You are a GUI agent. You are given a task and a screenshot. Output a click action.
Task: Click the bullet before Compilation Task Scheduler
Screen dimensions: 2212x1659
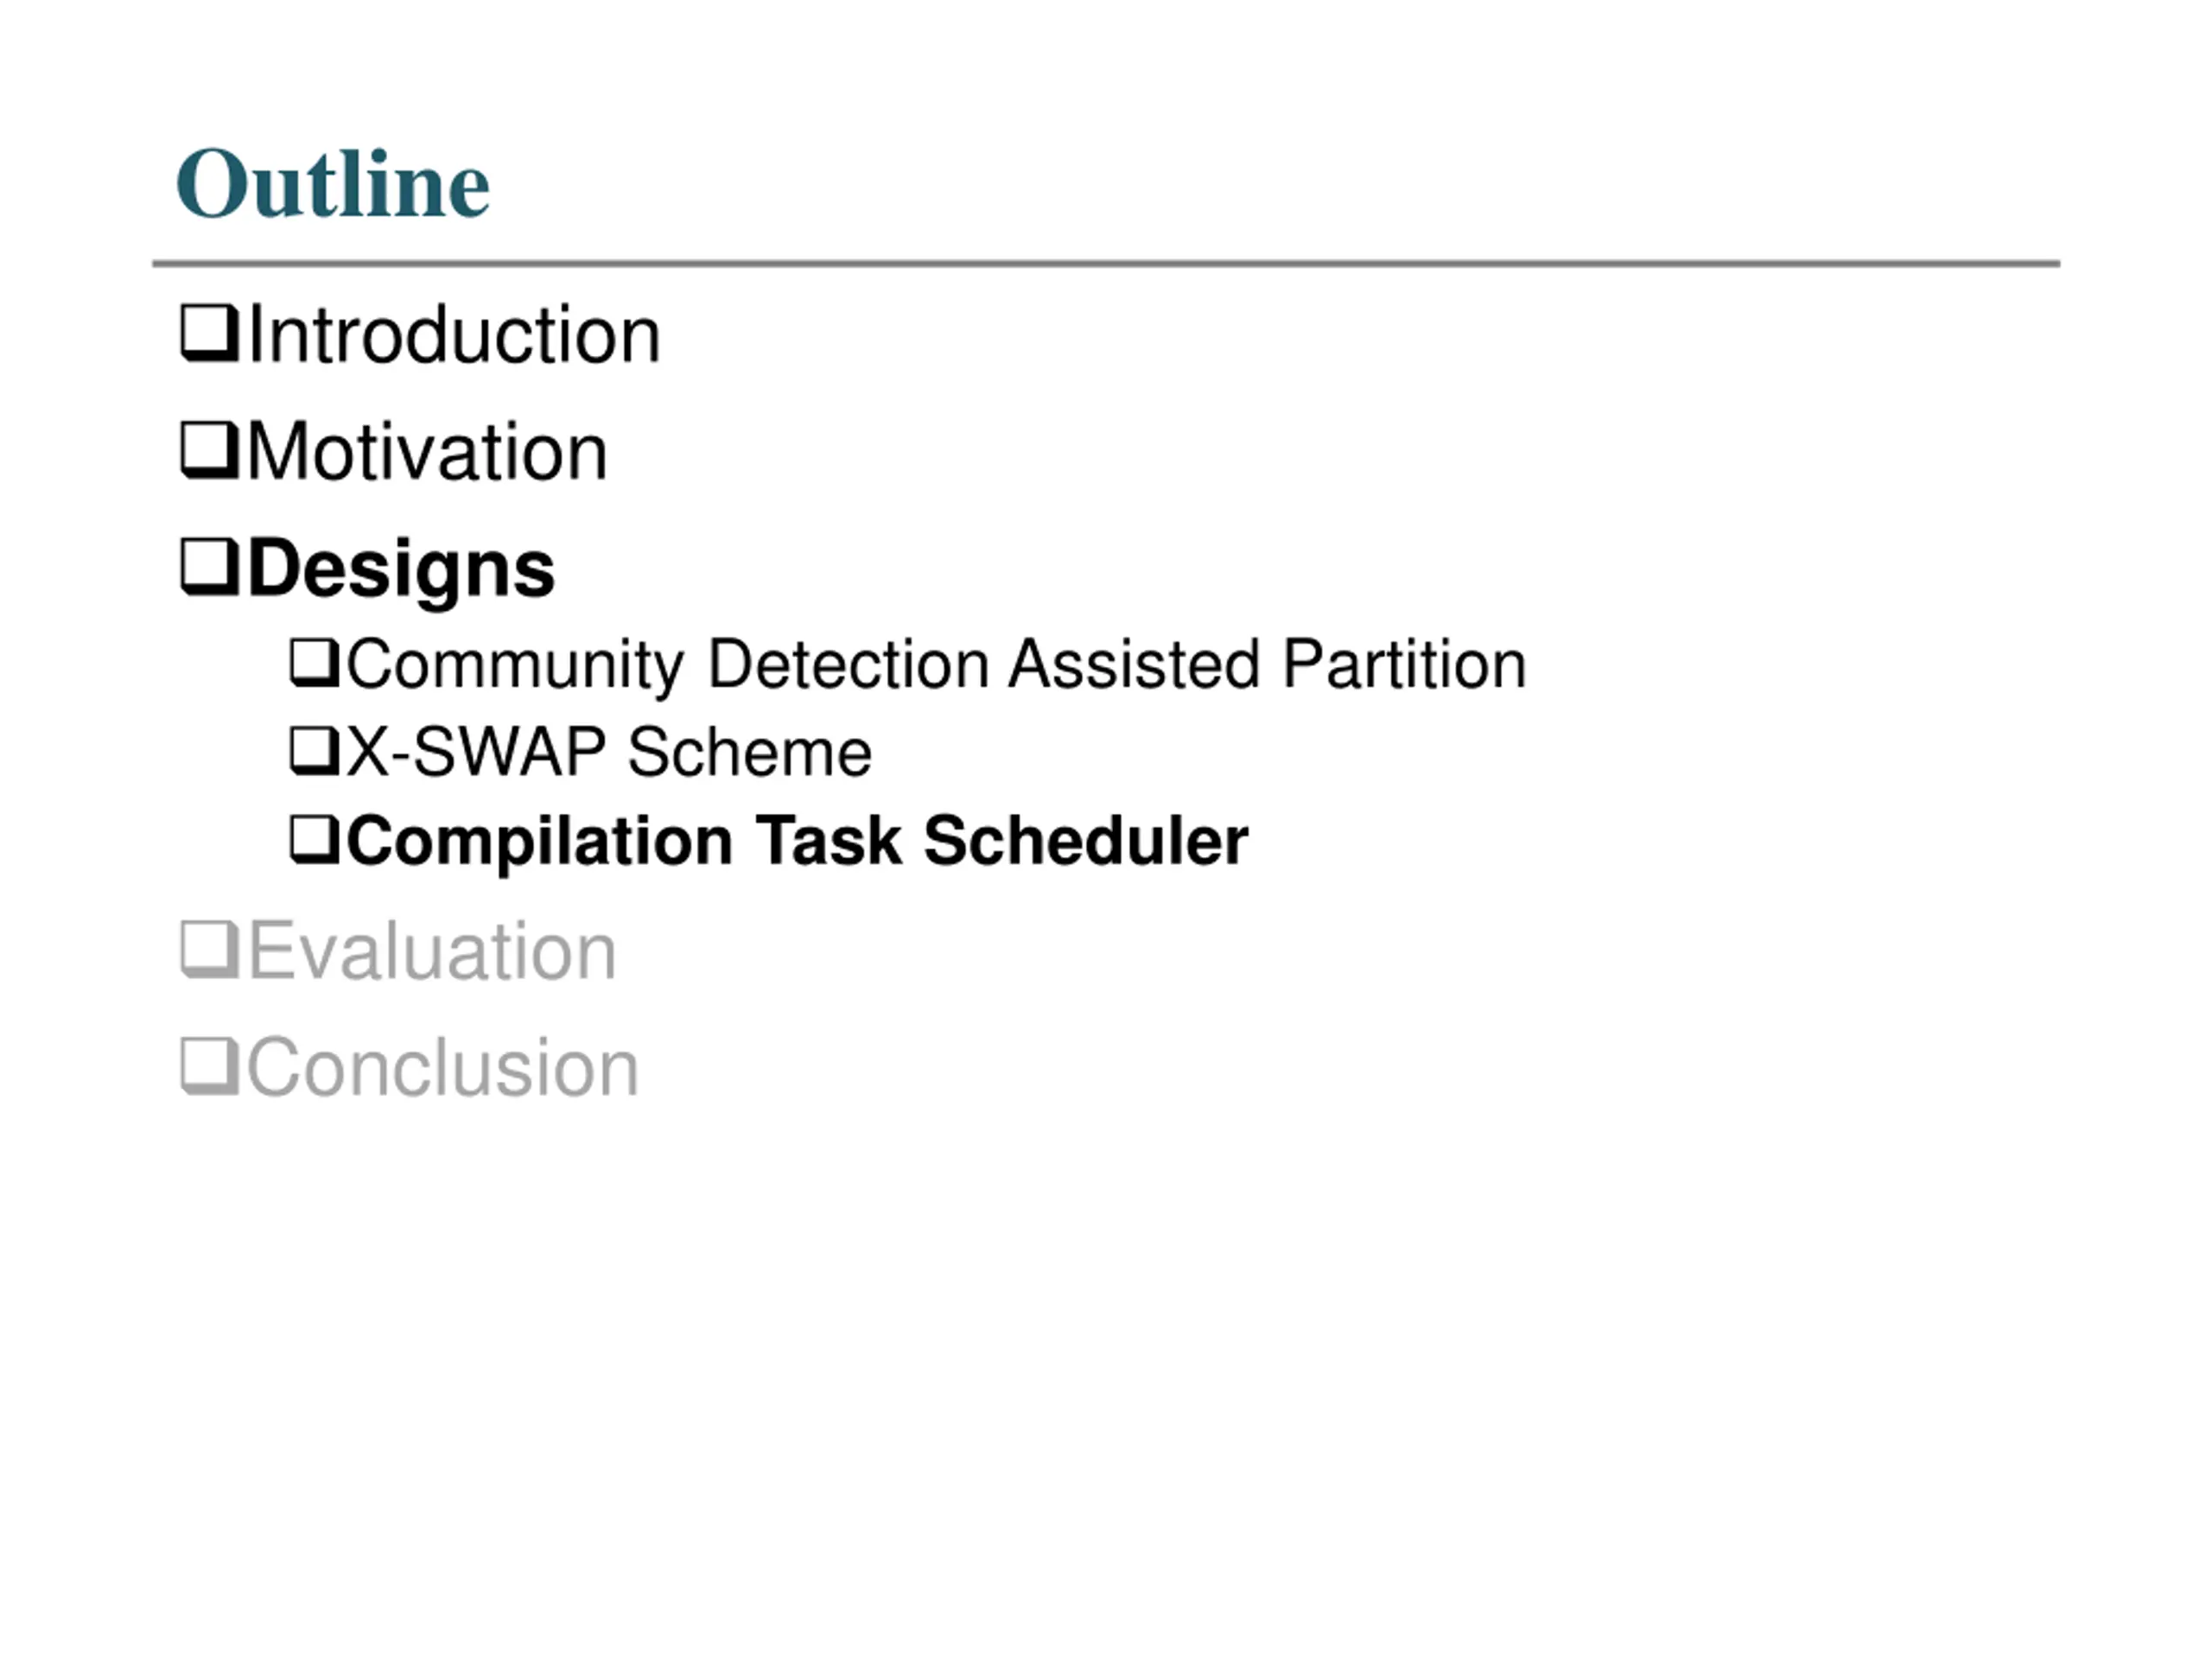point(314,838)
